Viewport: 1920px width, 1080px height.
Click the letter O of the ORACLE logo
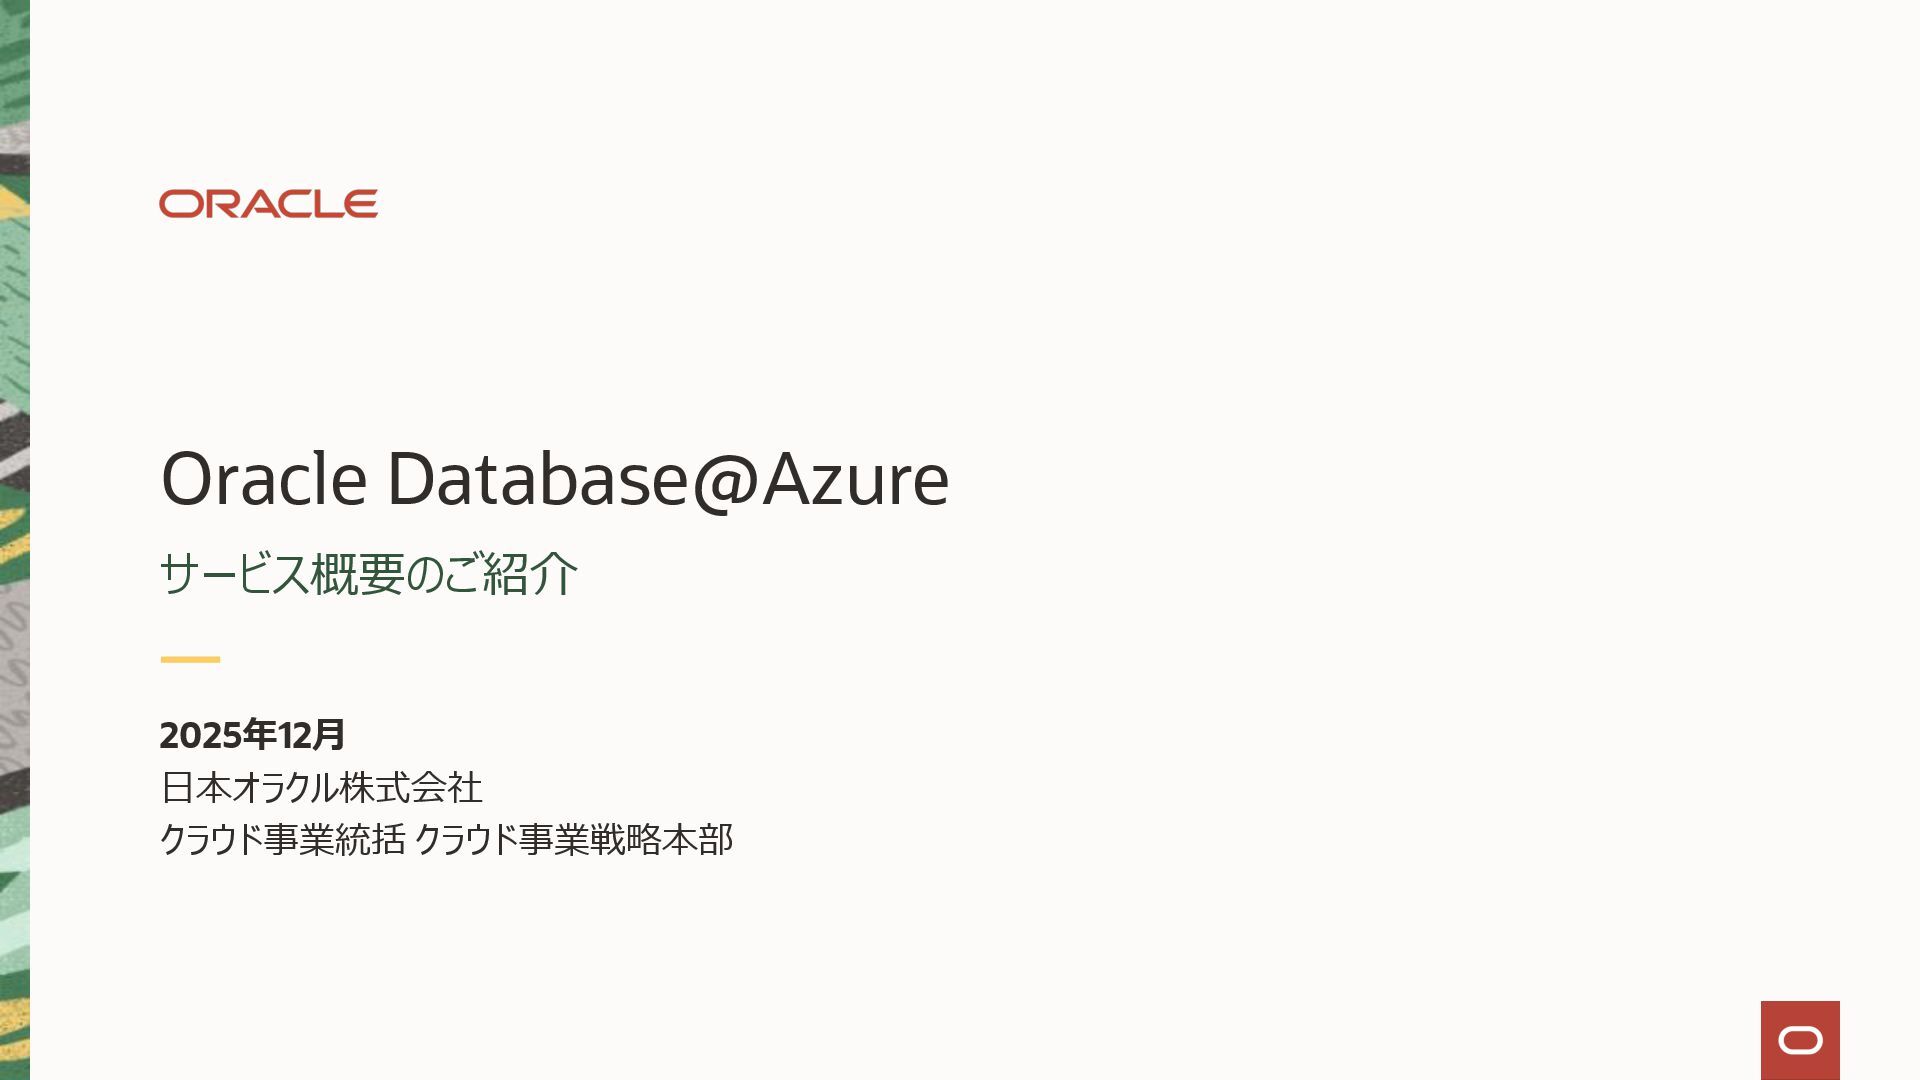click(x=177, y=204)
